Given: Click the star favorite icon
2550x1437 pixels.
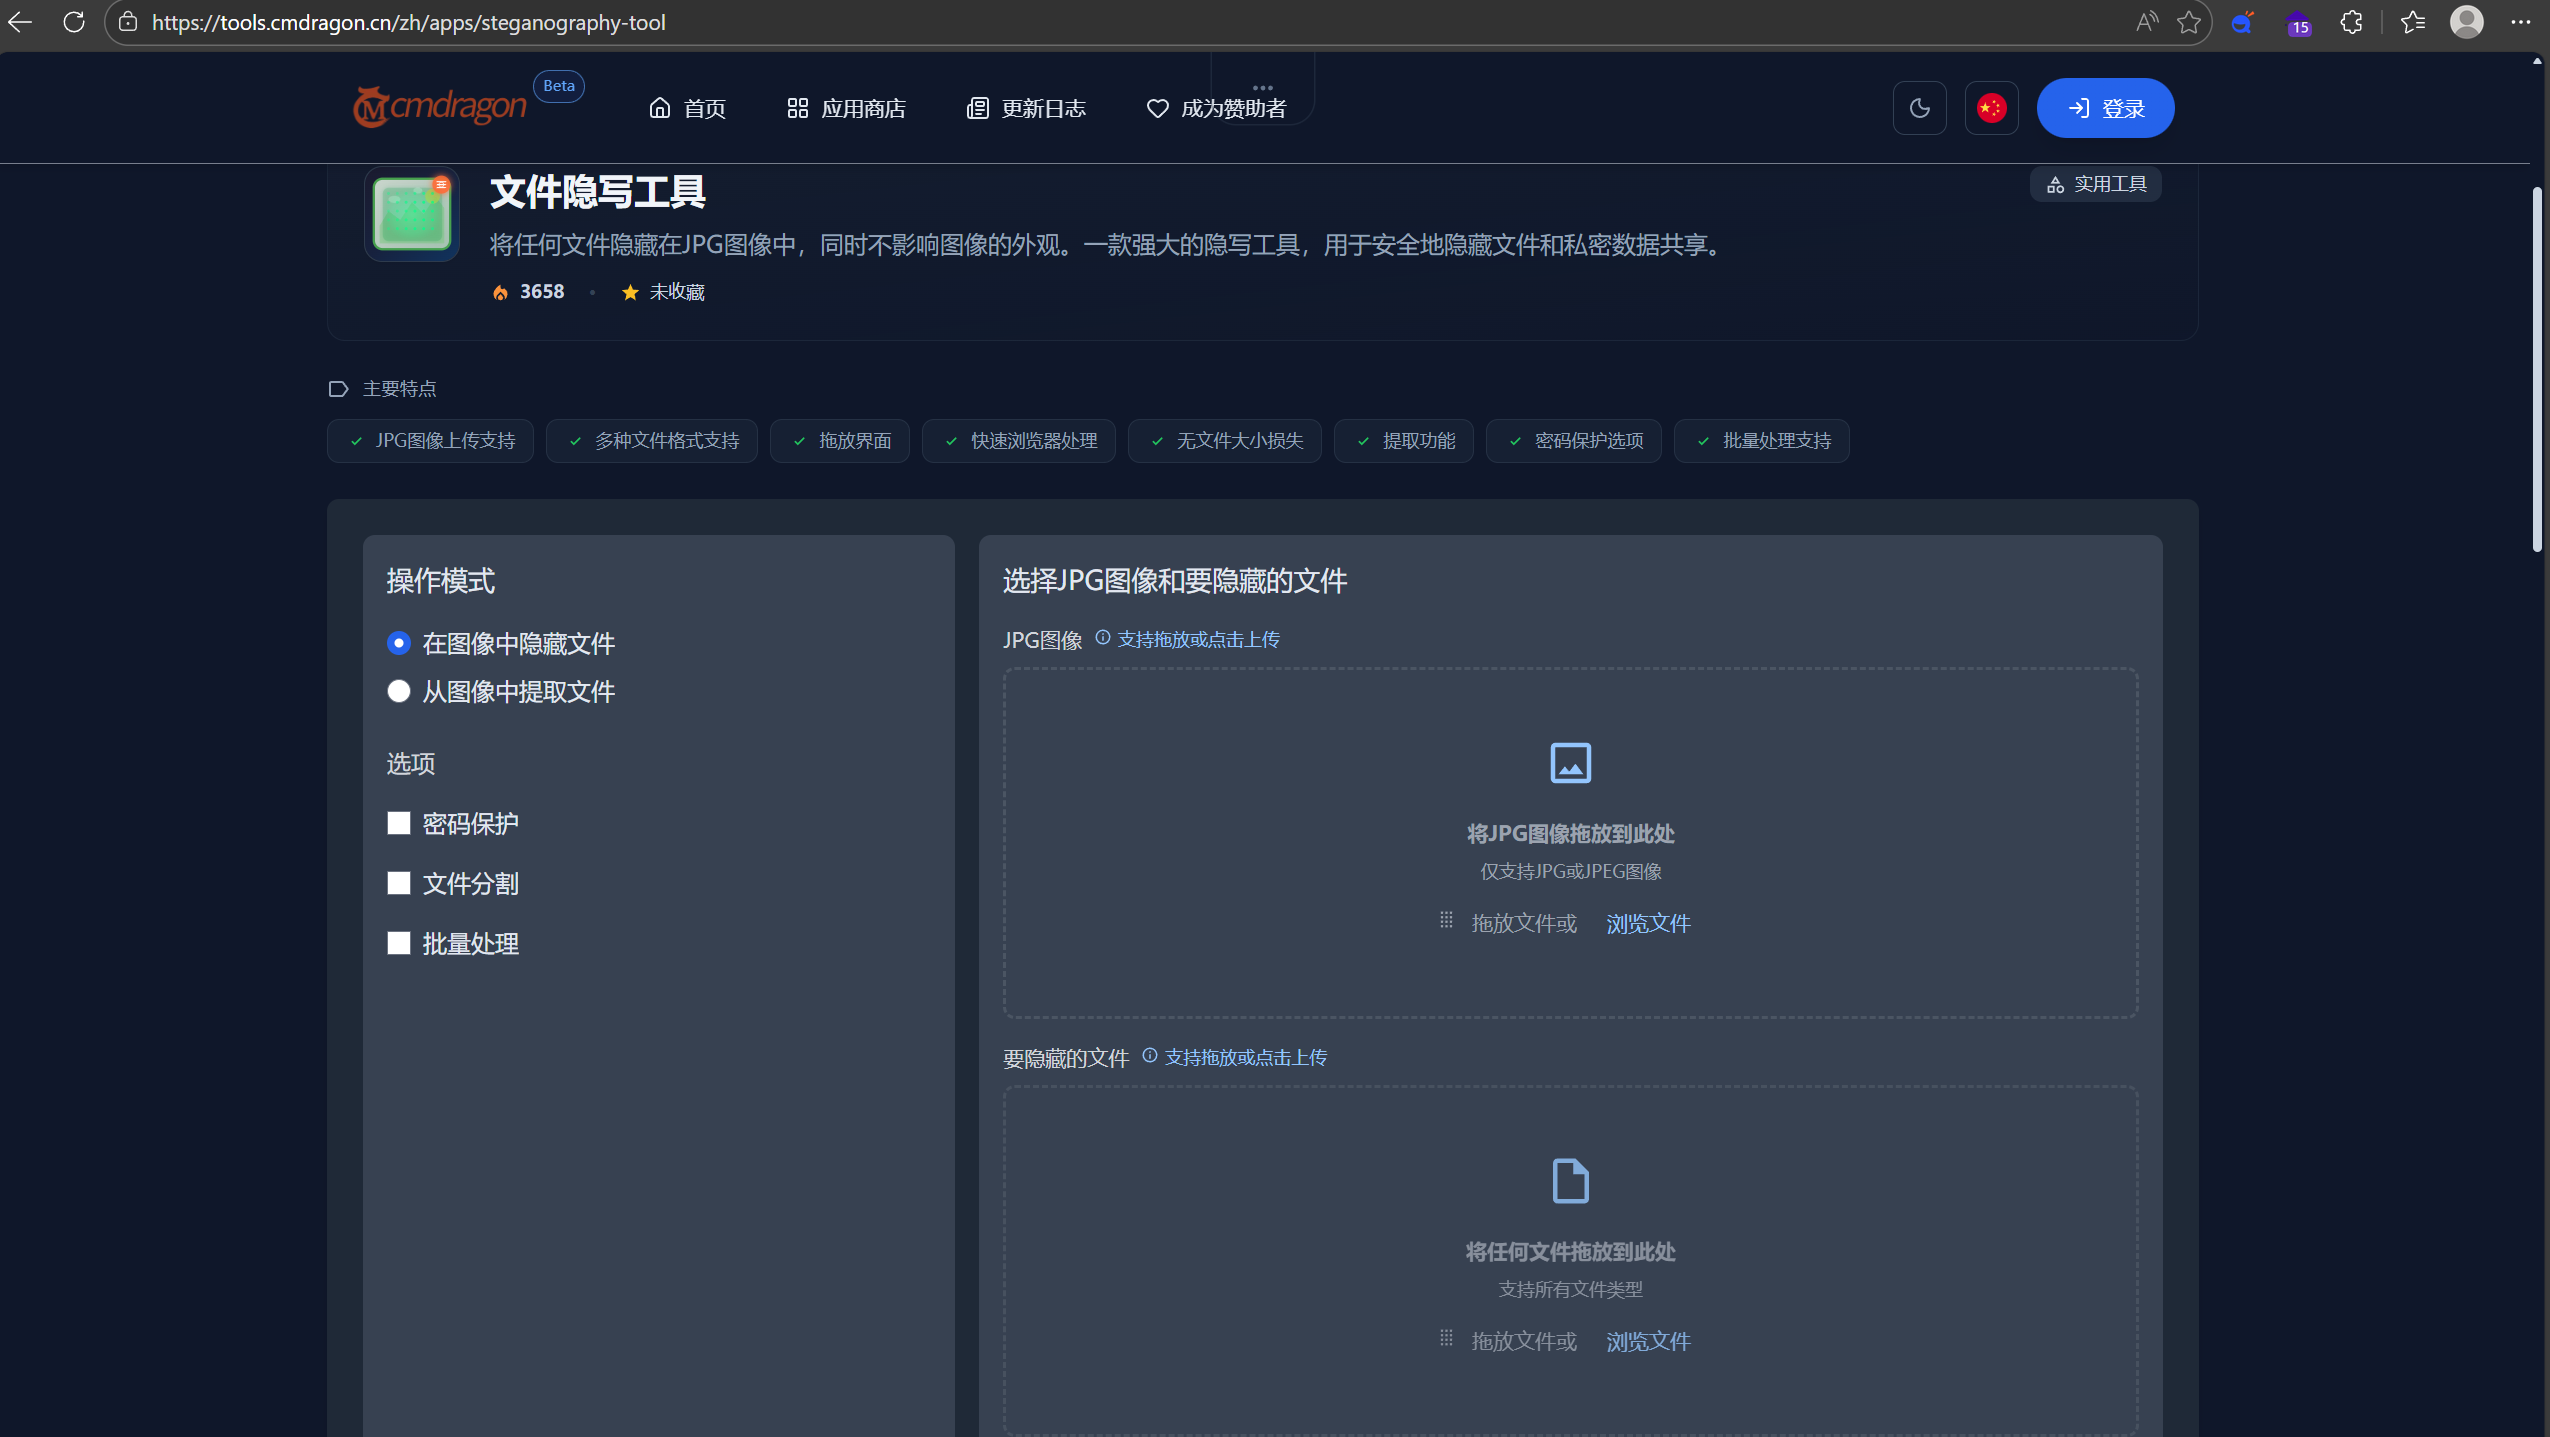Looking at the screenshot, I should pyautogui.click(x=630, y=292).
